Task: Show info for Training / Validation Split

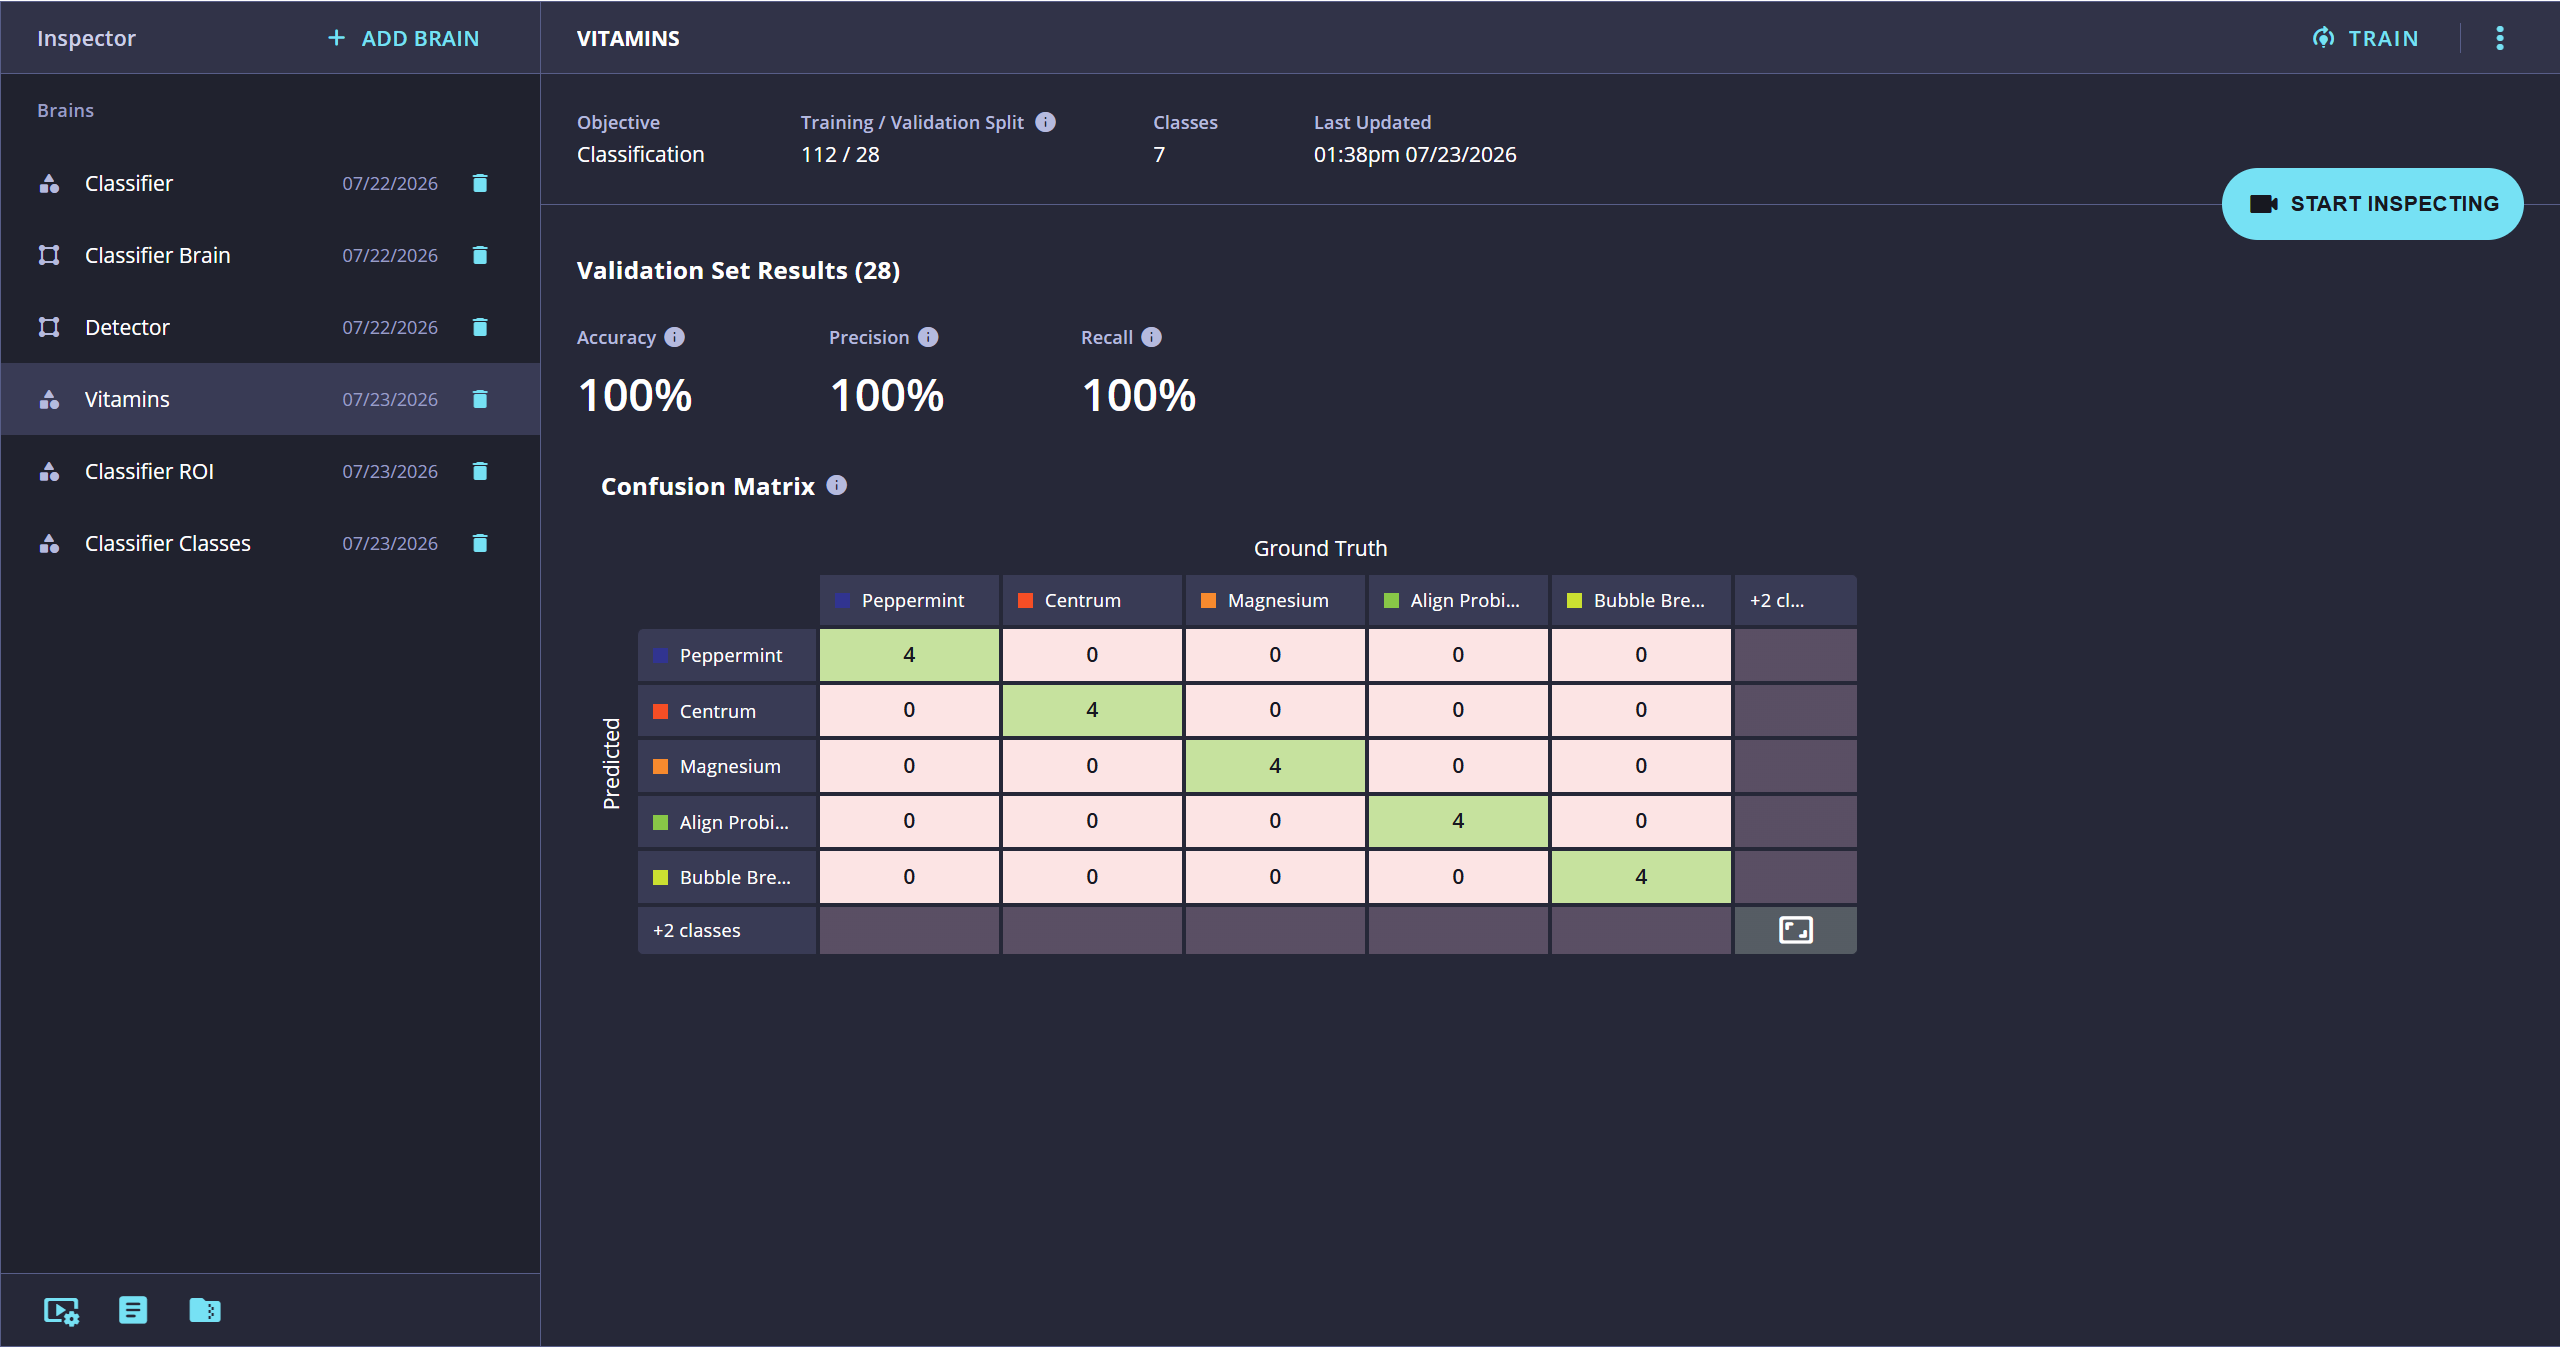Action: (x=1045, y=122)
